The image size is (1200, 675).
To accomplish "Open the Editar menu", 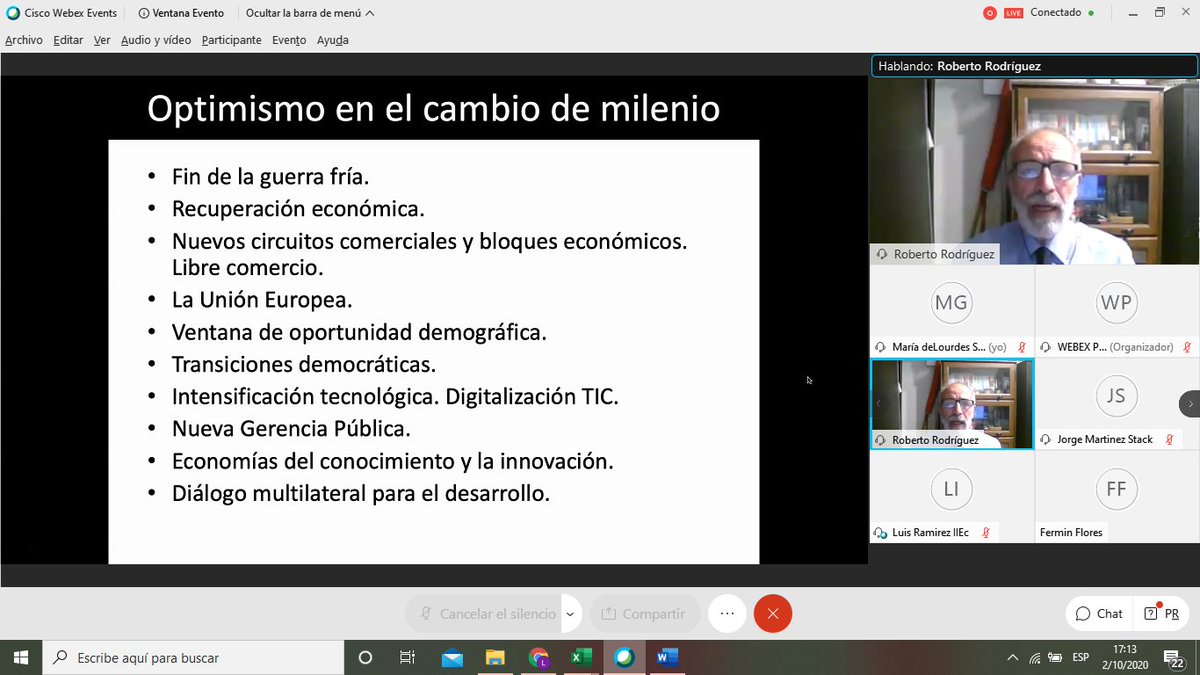I will coord(68,40).
